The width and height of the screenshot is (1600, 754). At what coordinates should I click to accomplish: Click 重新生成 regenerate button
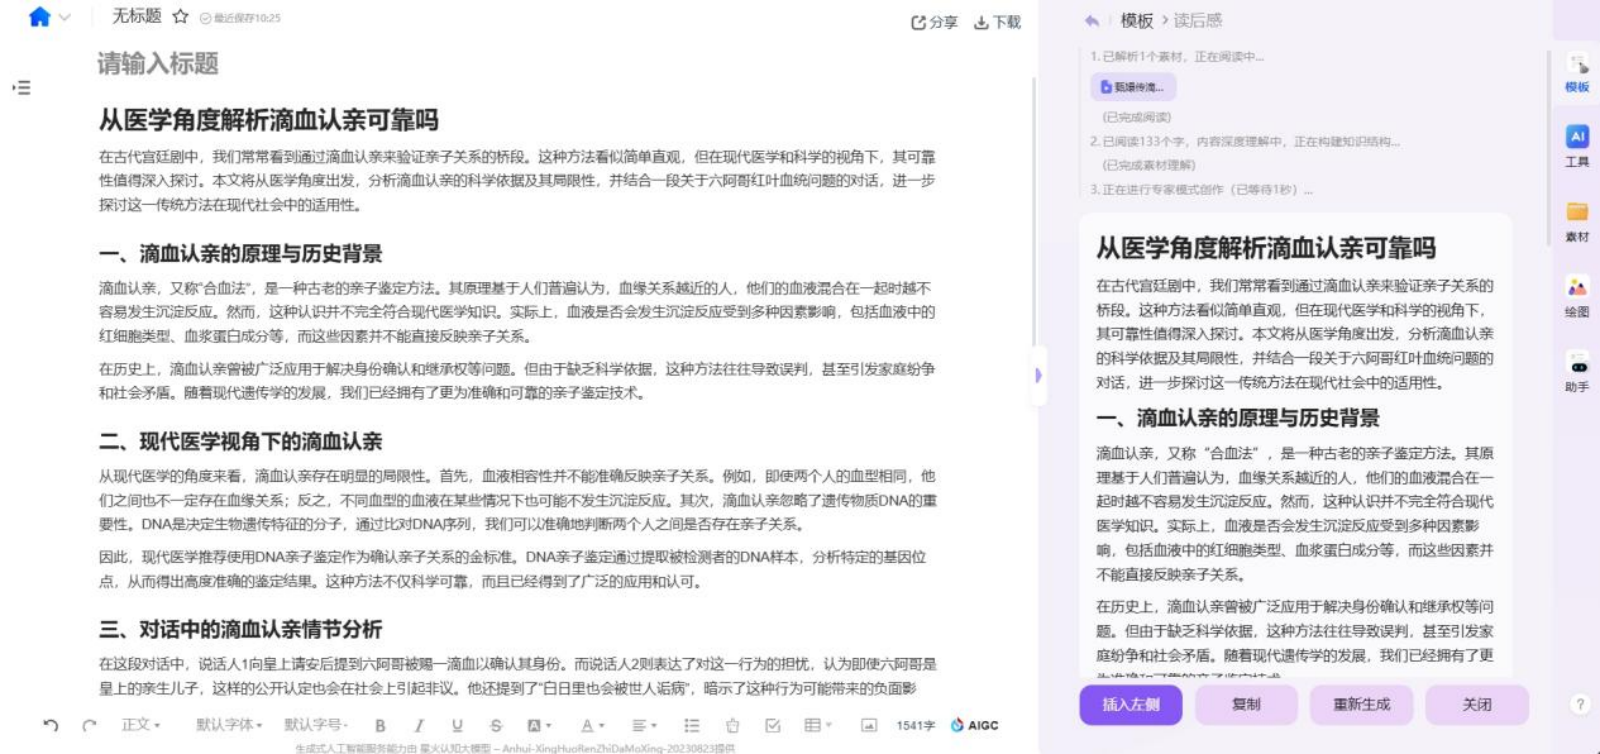(x=1362, y=705)
